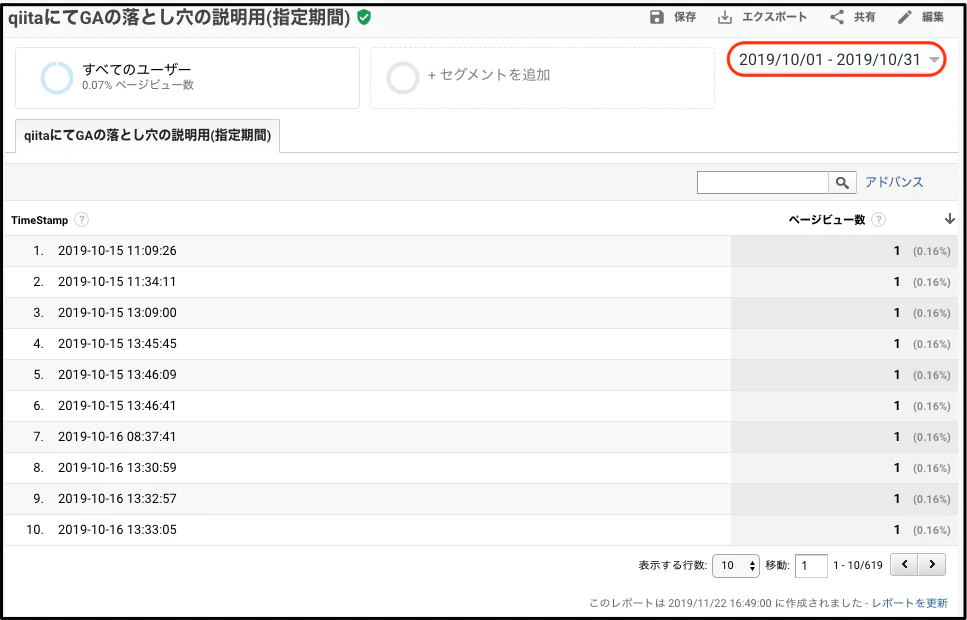967x620 pixels.
Task: Click the report title heading
Action: (x=178, y=19)
